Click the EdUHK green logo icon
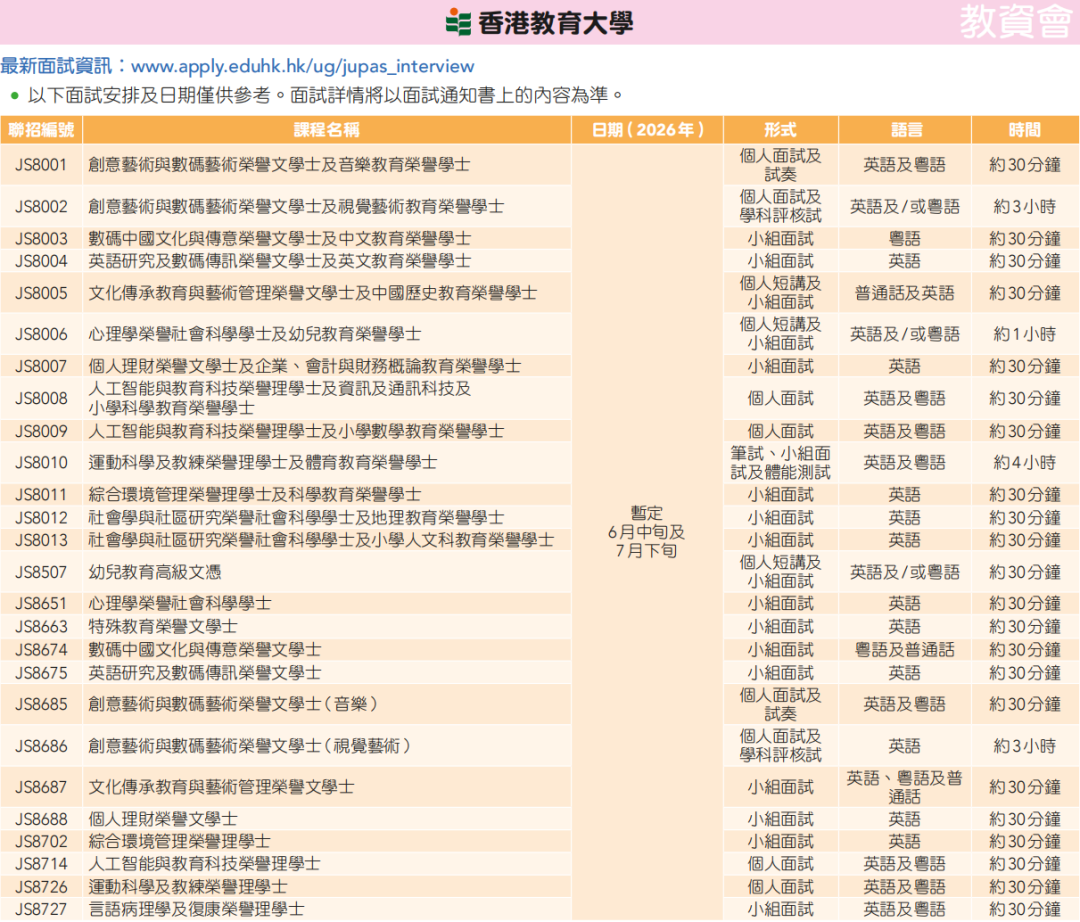 pyautogui.click(x=456, y=20)
